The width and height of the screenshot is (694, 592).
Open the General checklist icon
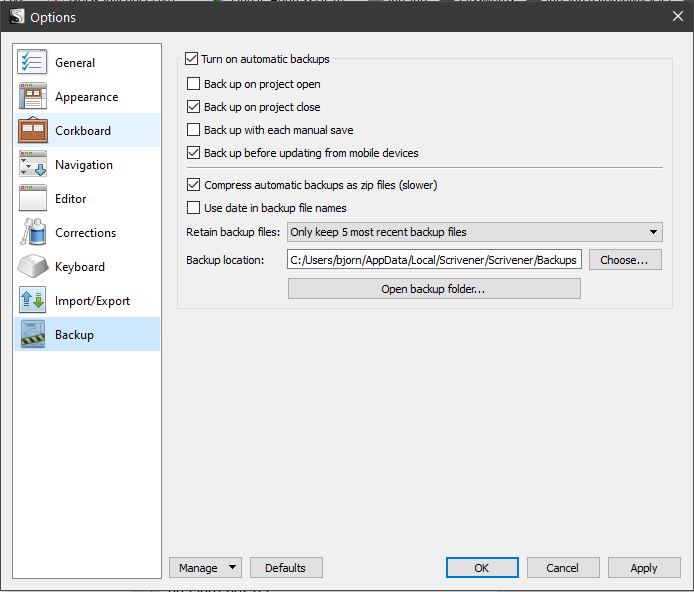32,62
